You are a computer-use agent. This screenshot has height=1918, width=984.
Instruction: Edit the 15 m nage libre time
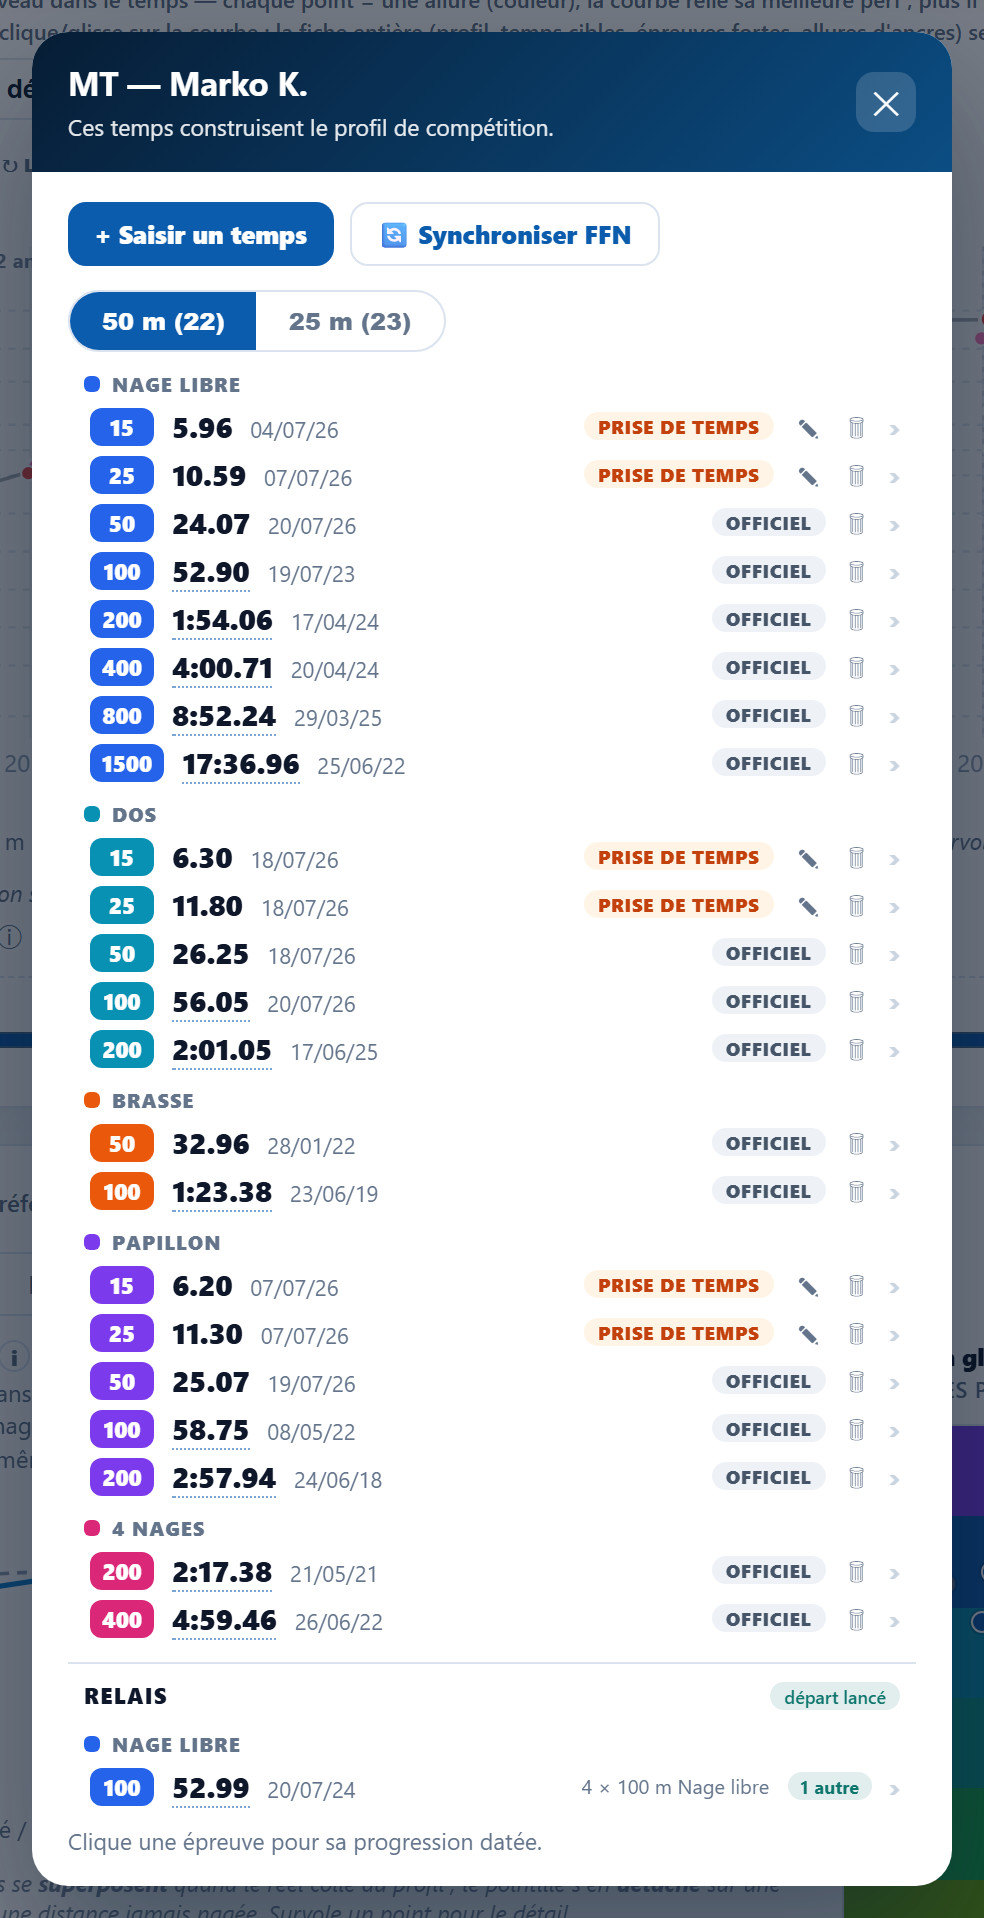(x=808, y=429)
